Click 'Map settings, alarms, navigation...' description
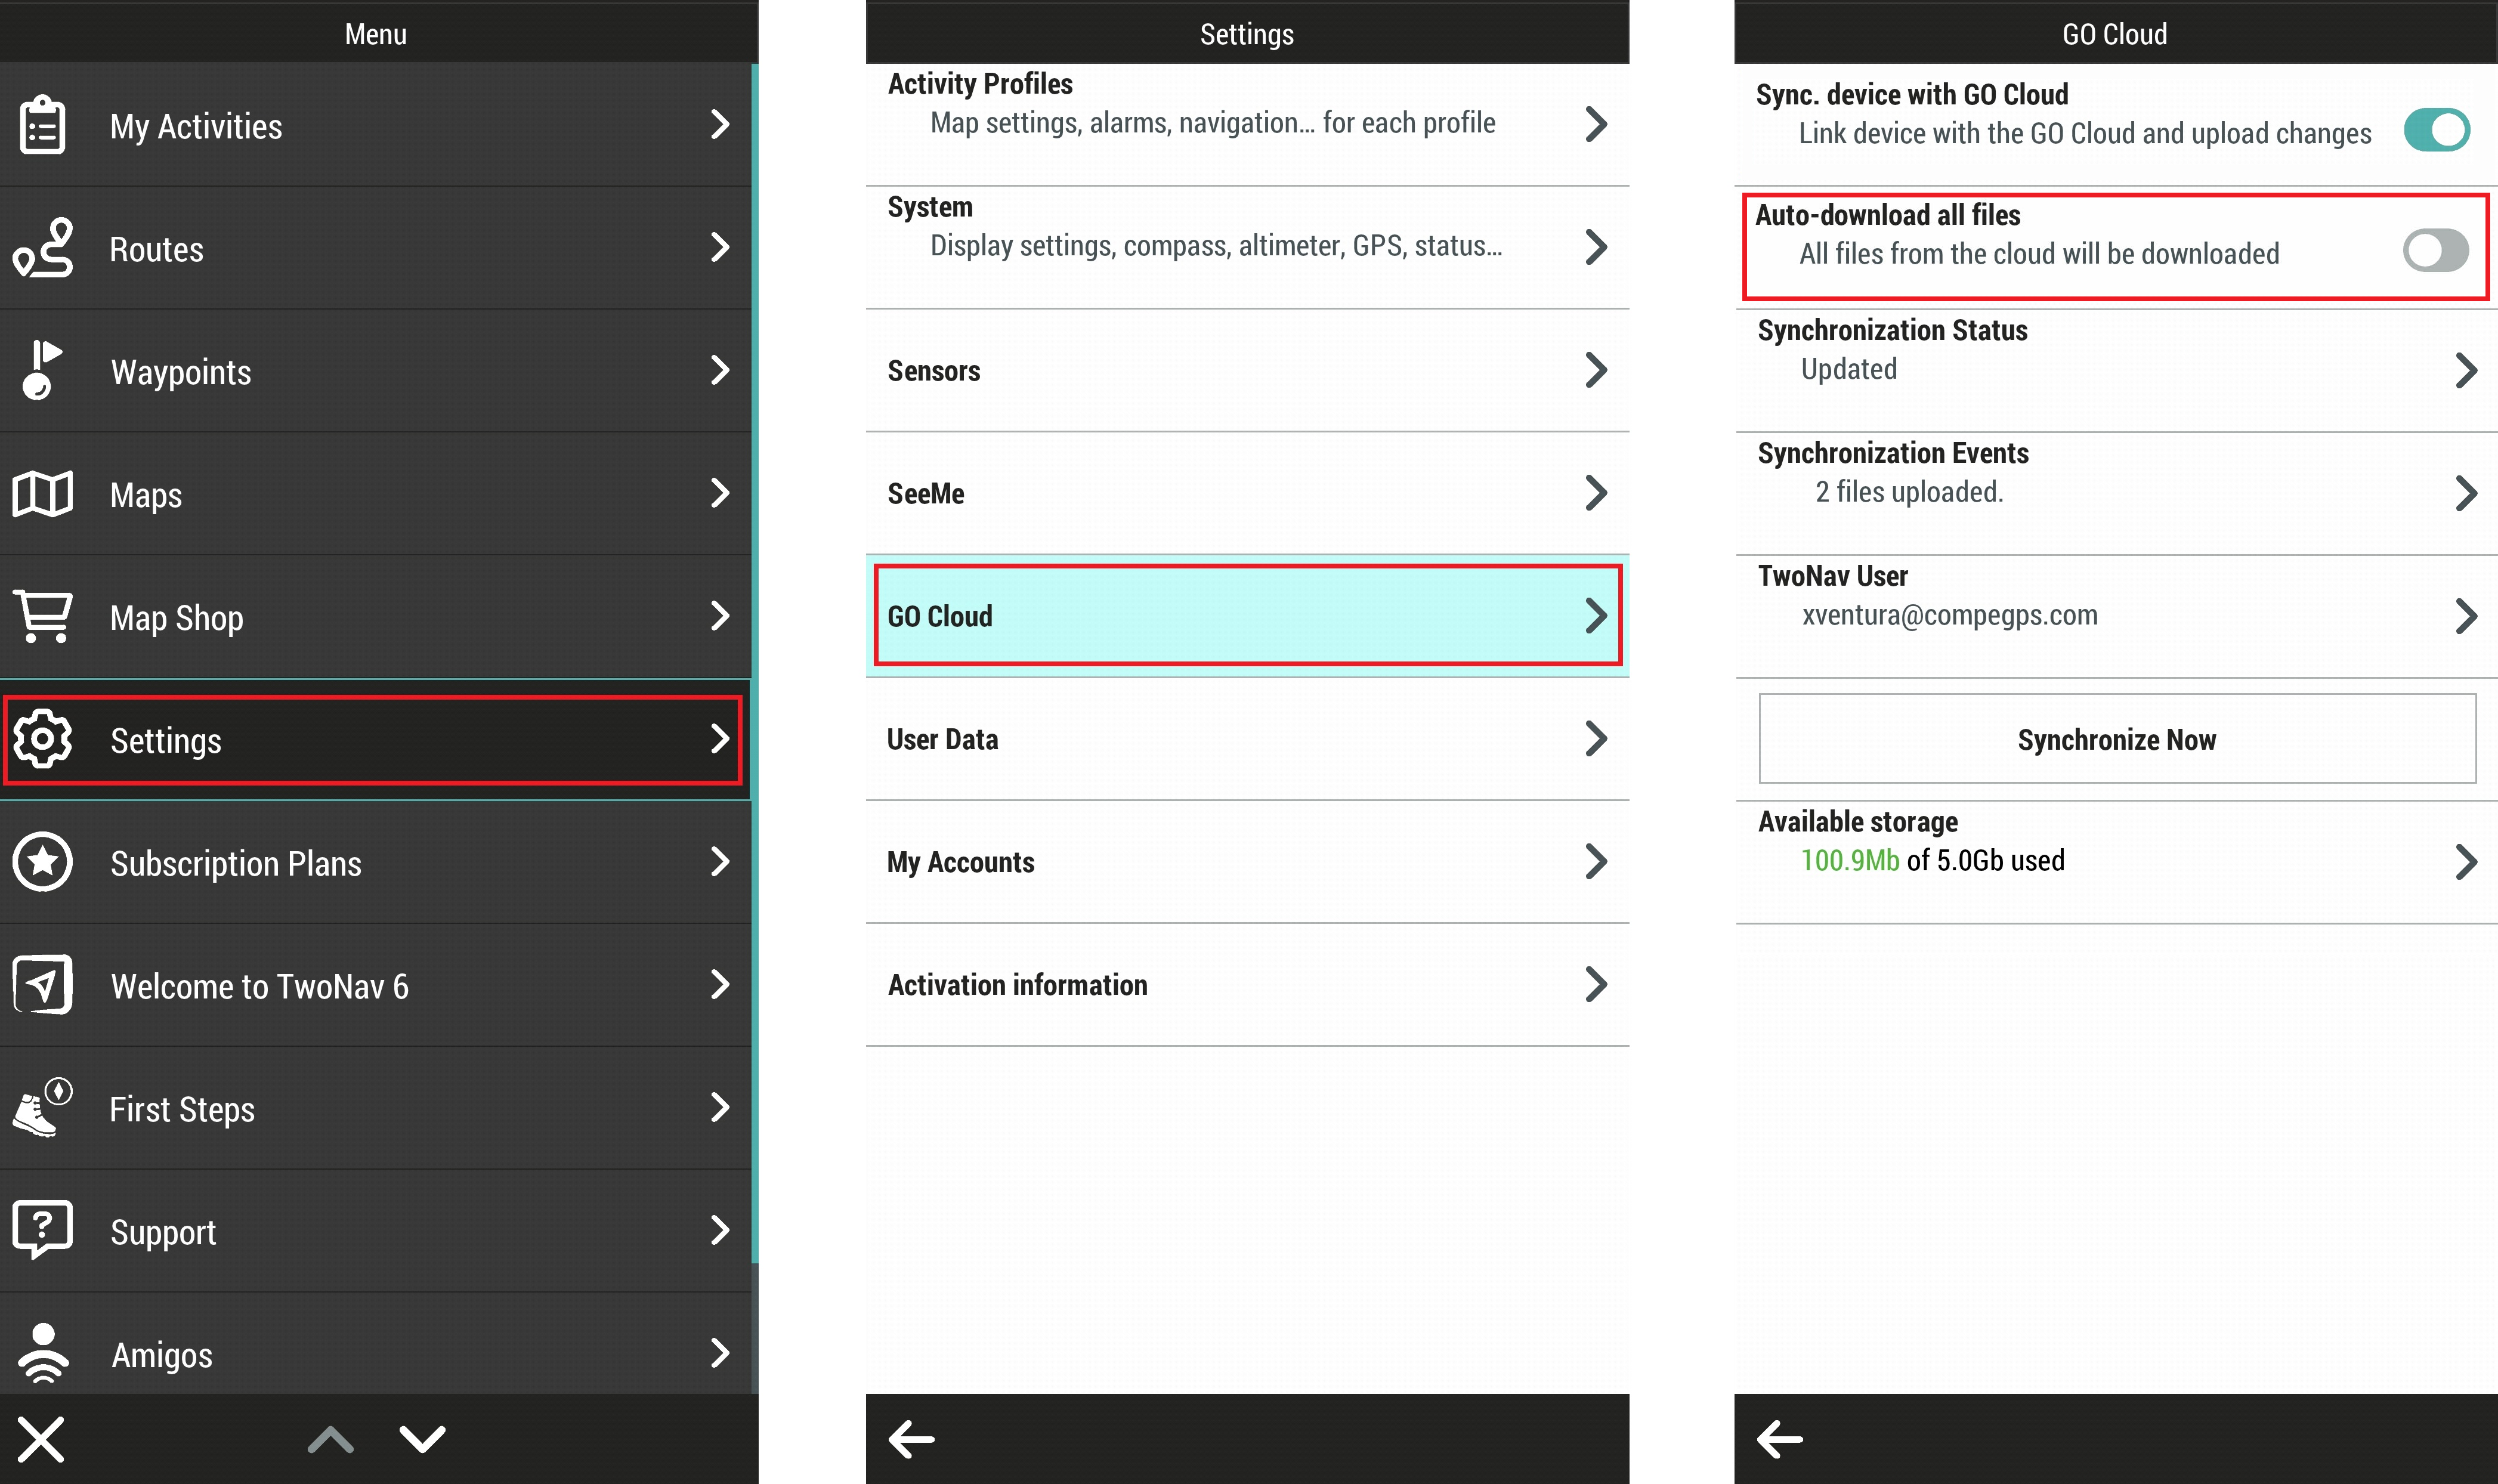Image resolution: width=2498 pixels, height=1484 pixels. click(1213, 123)
